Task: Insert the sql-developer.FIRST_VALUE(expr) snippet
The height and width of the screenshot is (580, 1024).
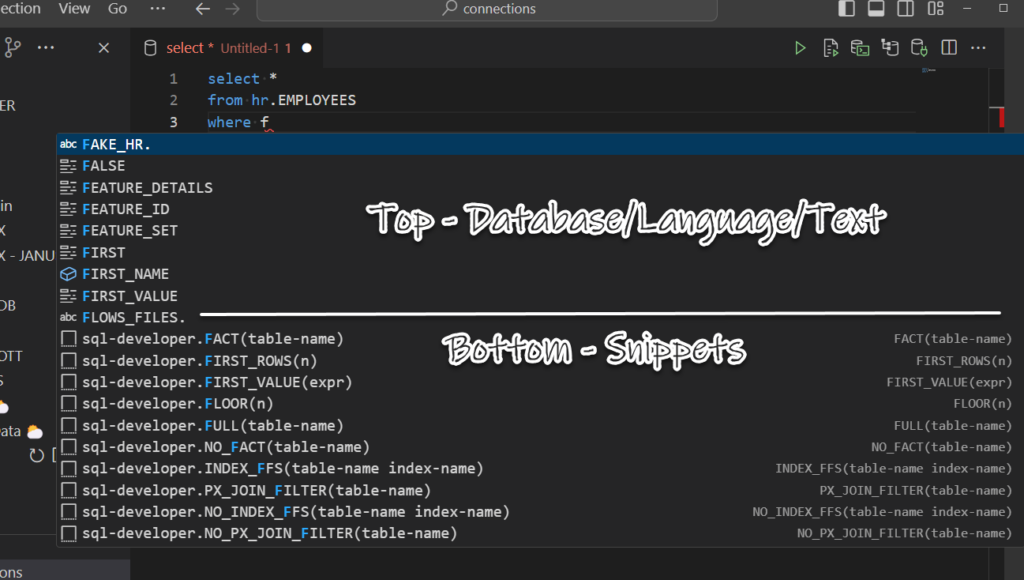Action: [x=540, y=382]
